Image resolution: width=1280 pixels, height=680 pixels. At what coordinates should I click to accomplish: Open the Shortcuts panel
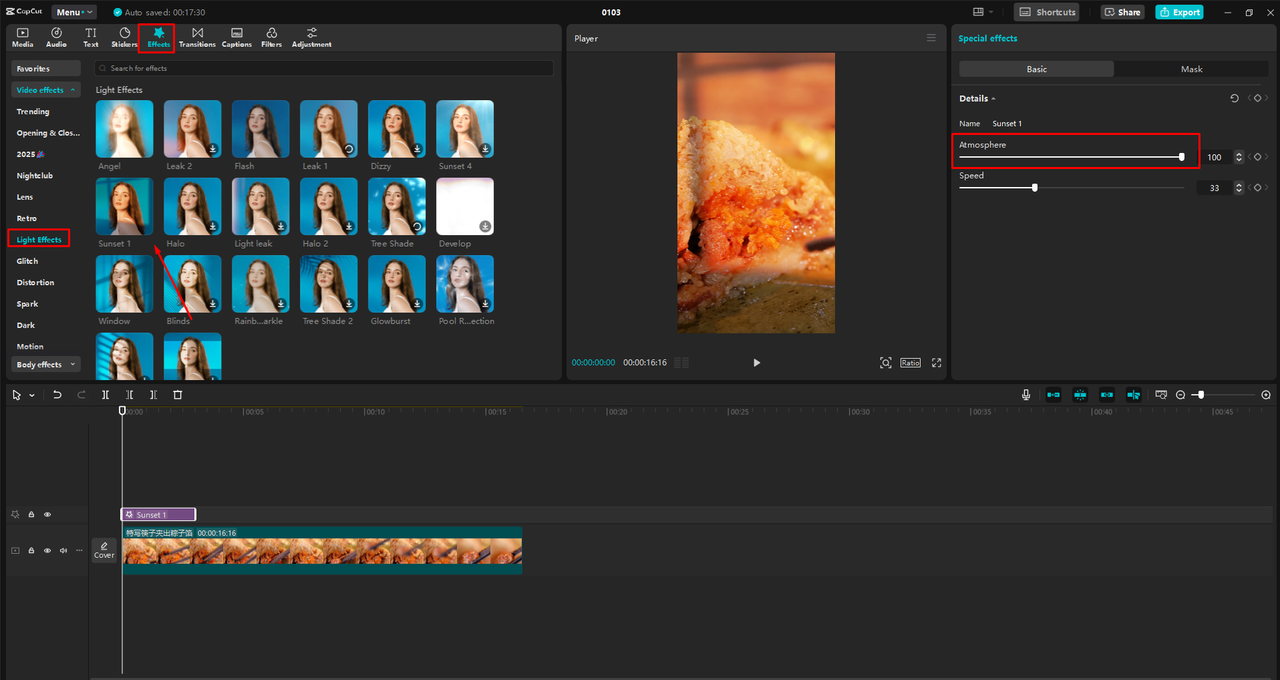pyautogui.click(x=1047, y=12)
